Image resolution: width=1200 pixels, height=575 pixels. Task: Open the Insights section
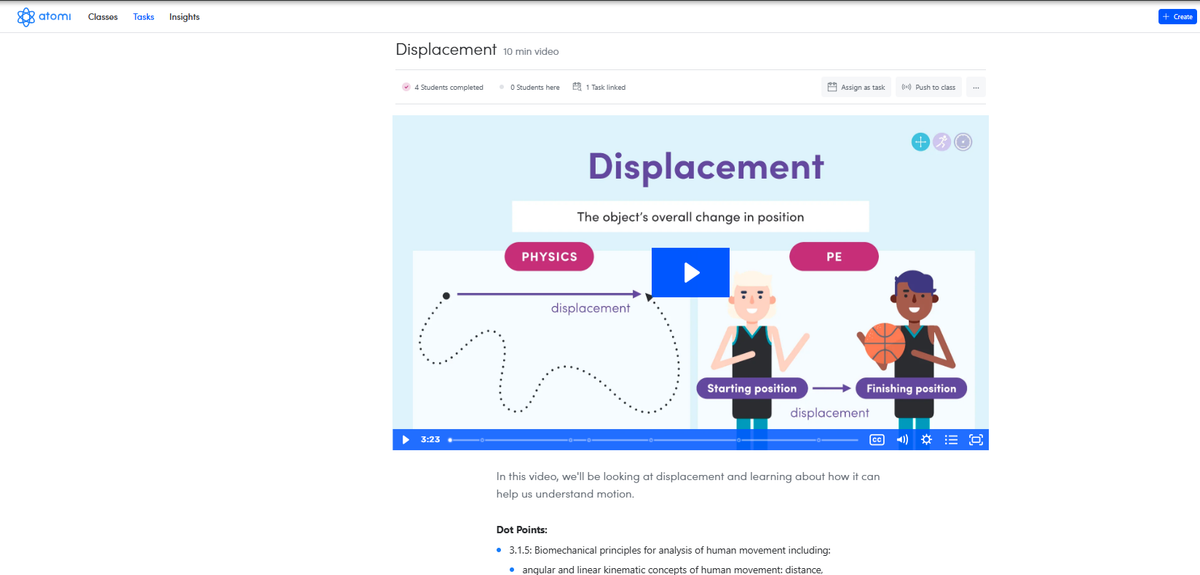tap(184, 17)
